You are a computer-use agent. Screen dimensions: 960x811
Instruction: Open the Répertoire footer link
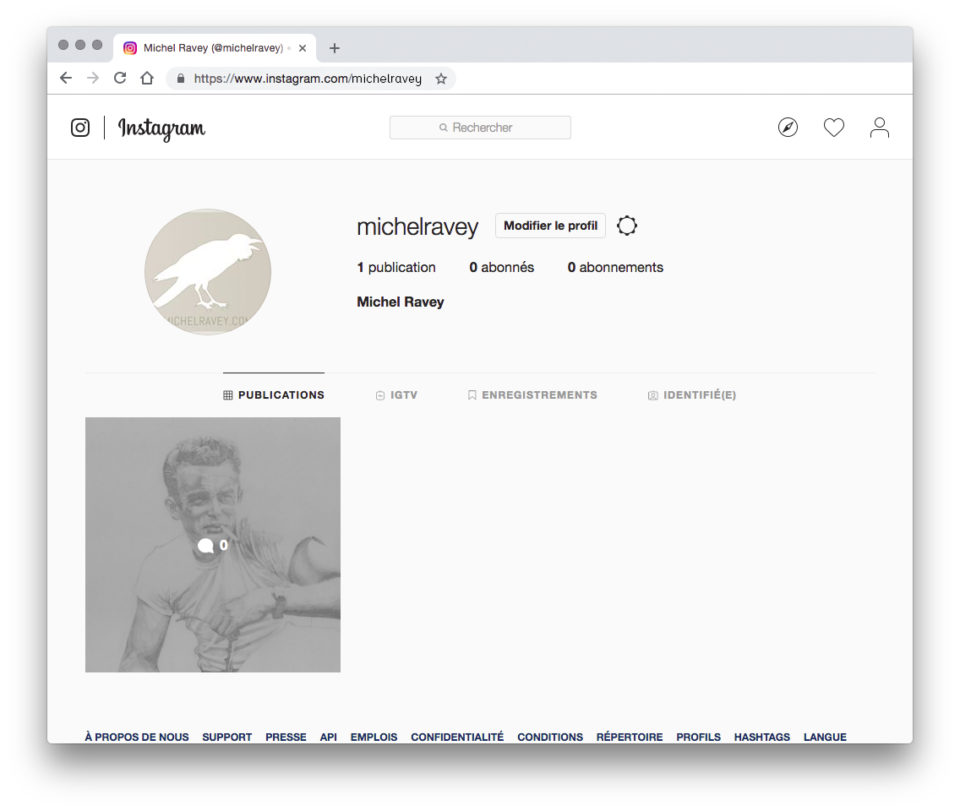pyautogui.click(x=629, y=737)
